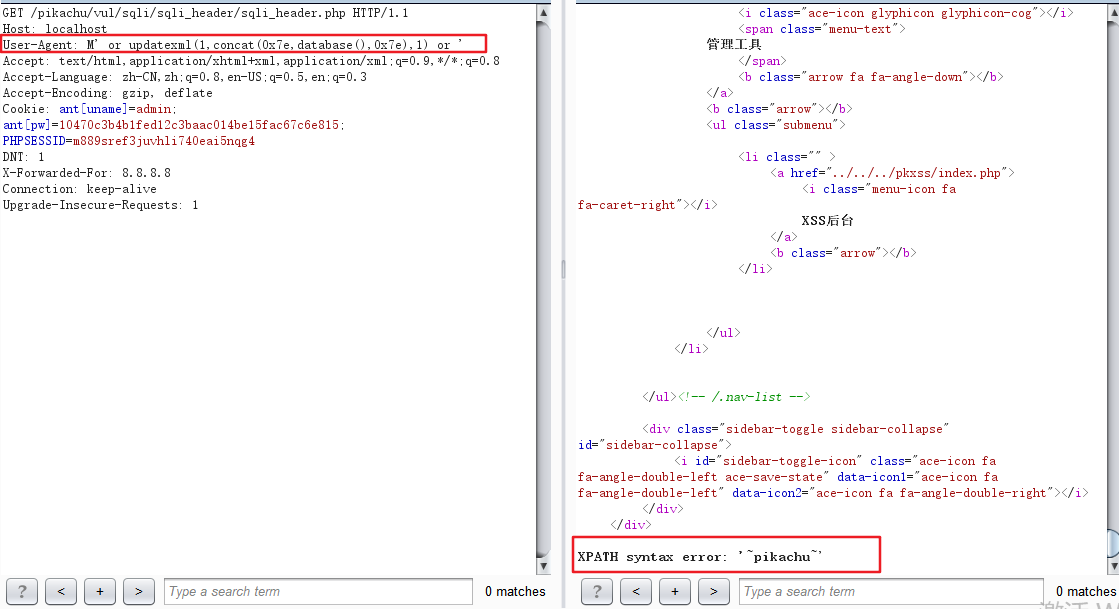The image size is (1119, 609).
Task: Click the DNT: 1 header line
Action: (24, 157)
